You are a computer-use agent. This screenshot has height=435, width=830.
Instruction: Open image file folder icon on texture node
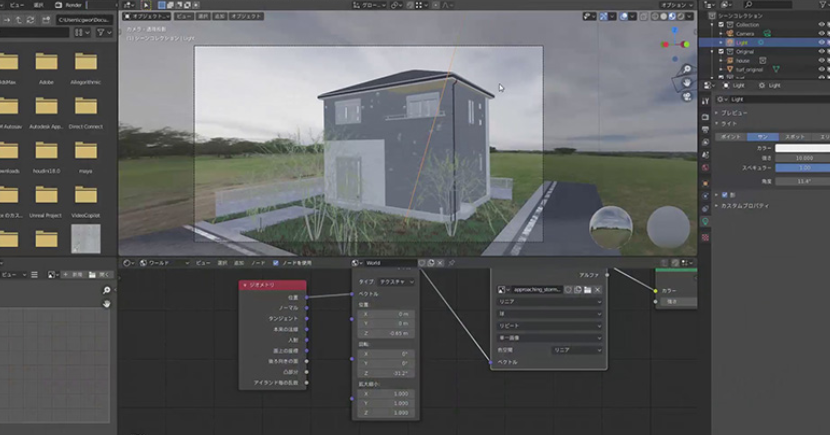[586, 289]
